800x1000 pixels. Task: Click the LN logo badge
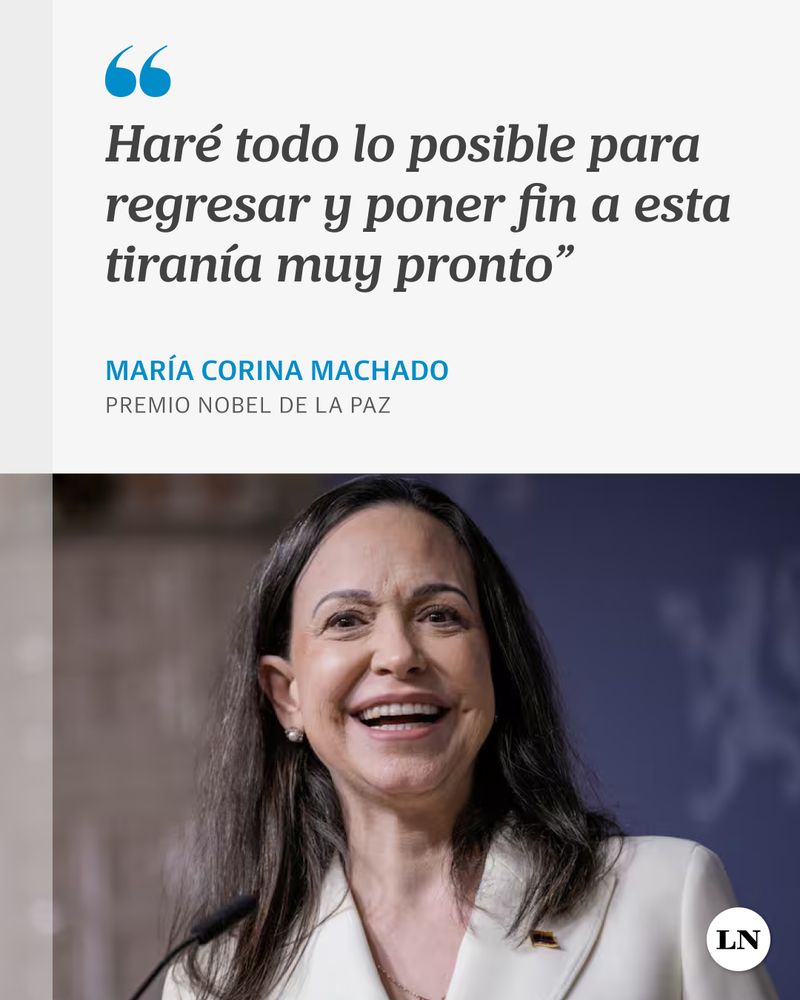coord(738,939)
